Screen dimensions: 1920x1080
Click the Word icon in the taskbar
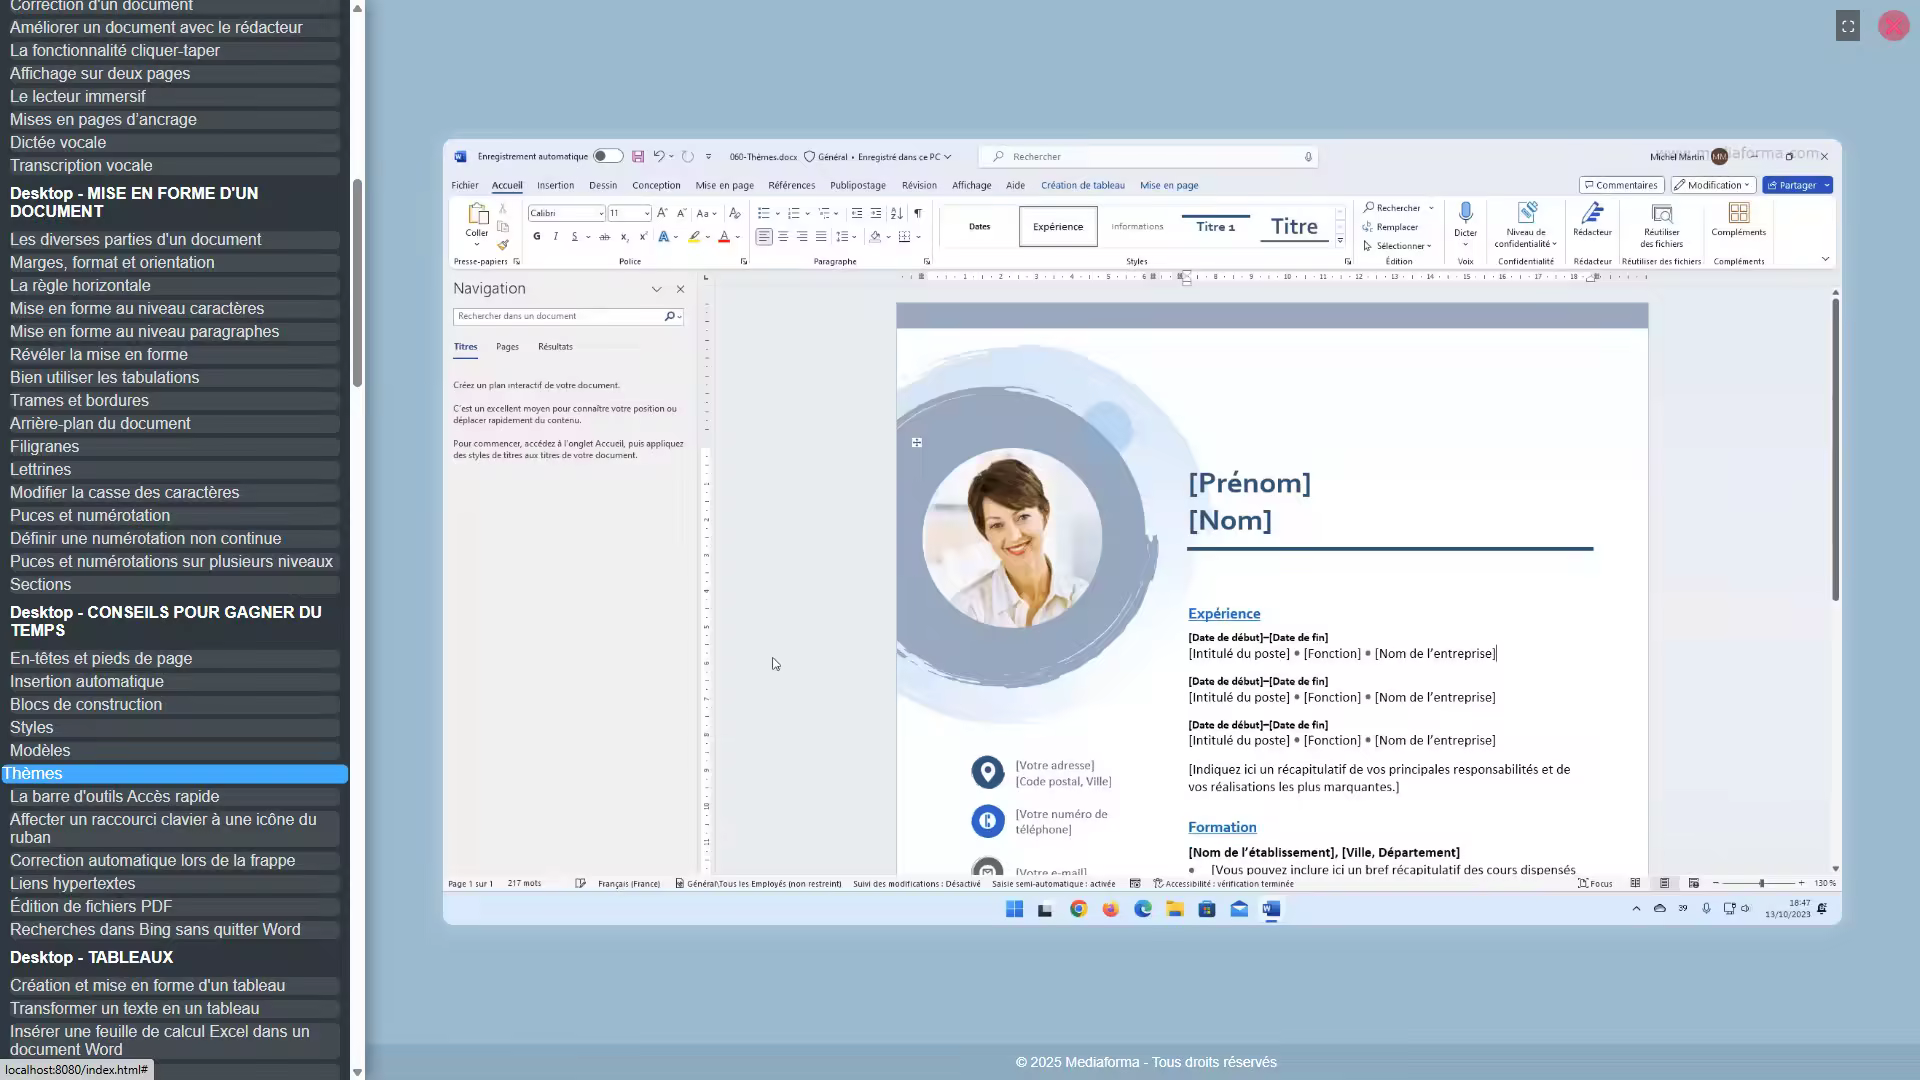tap(1271, 909)
